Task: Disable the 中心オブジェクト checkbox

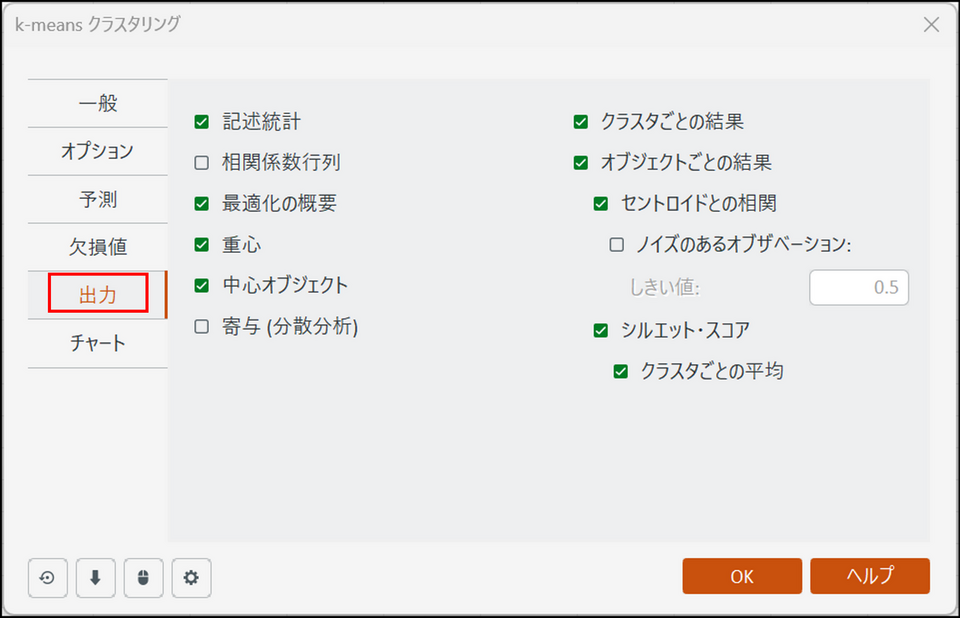Action: pos(202,285)
